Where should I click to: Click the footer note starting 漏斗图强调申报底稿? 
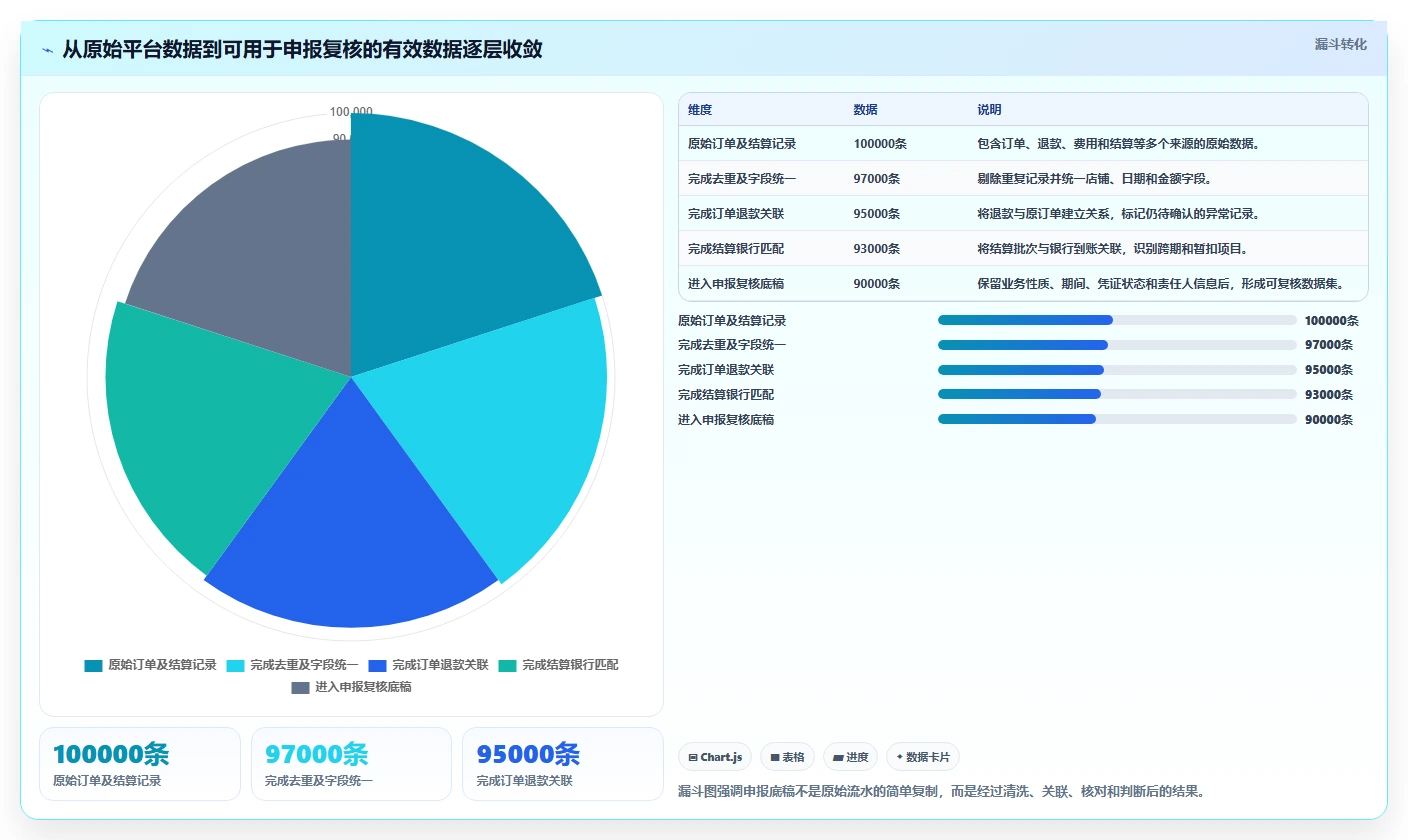tap(941, 791)
